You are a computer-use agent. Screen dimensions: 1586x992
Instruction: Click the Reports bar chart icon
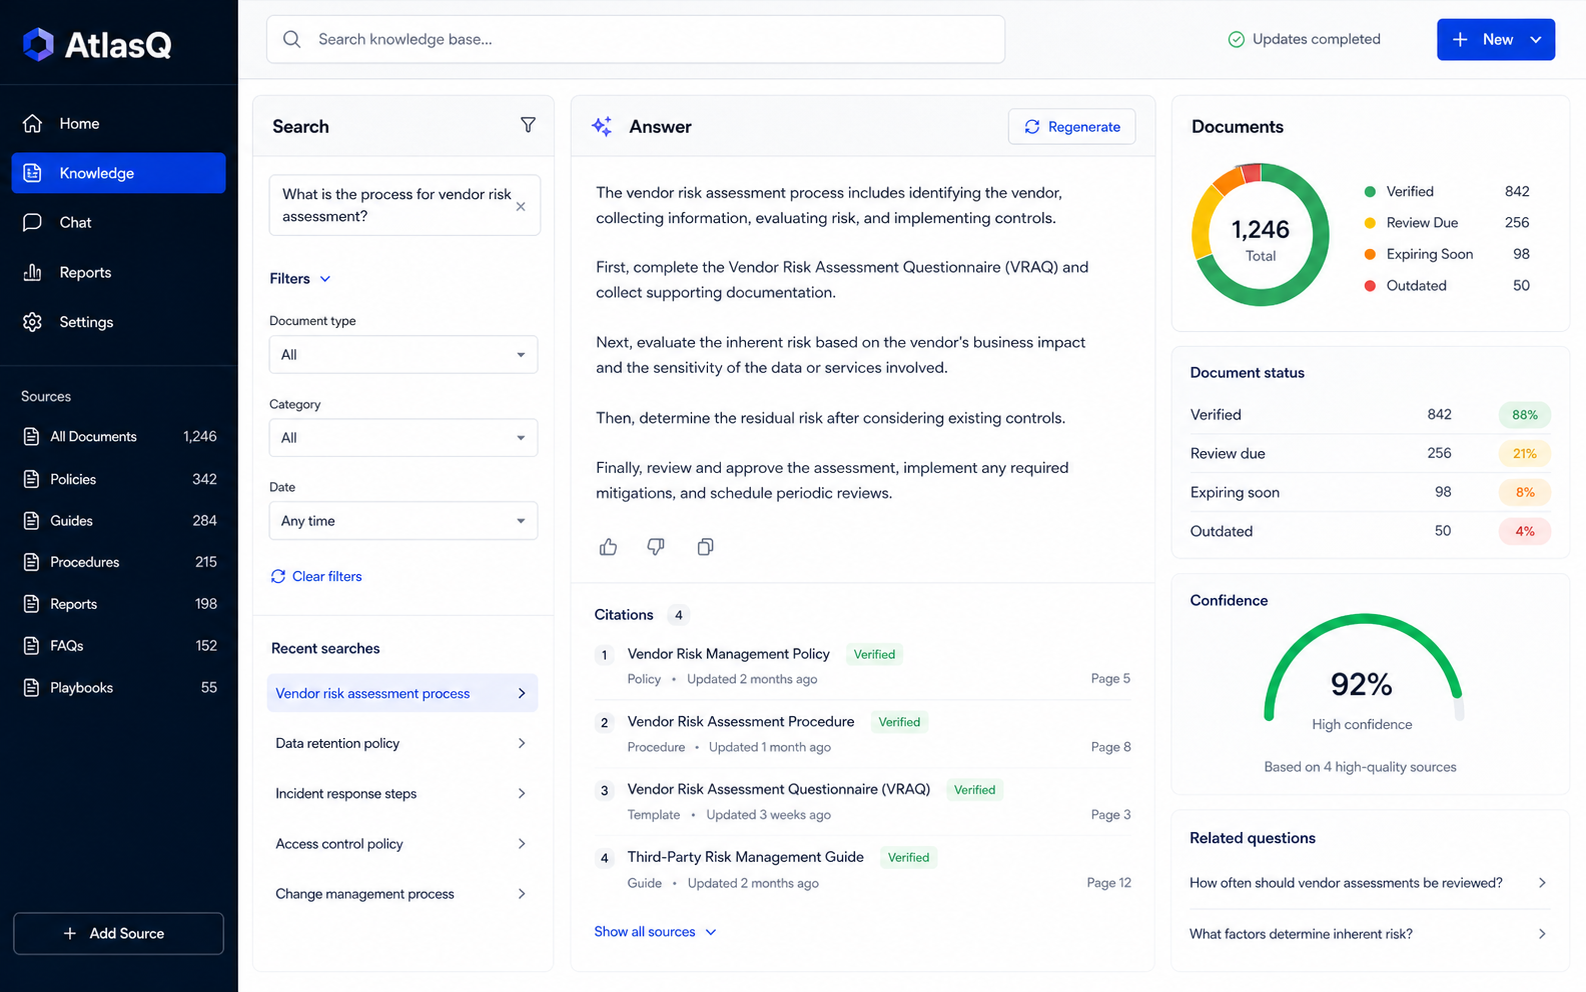tap(33, 272)
